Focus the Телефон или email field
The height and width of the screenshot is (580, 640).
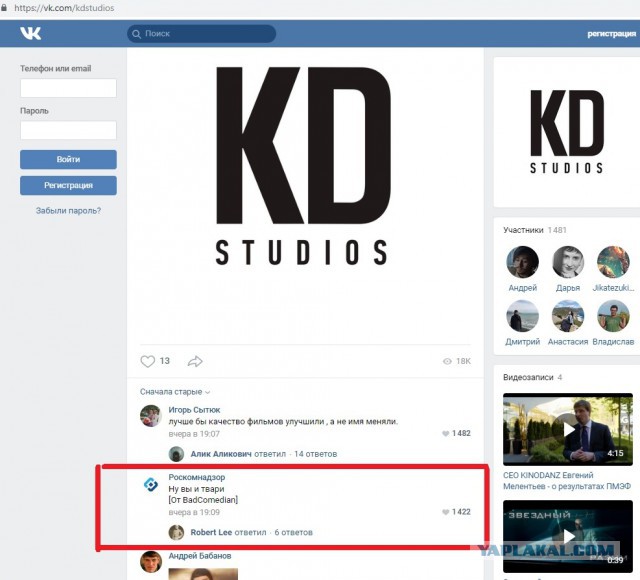[68, 88]
